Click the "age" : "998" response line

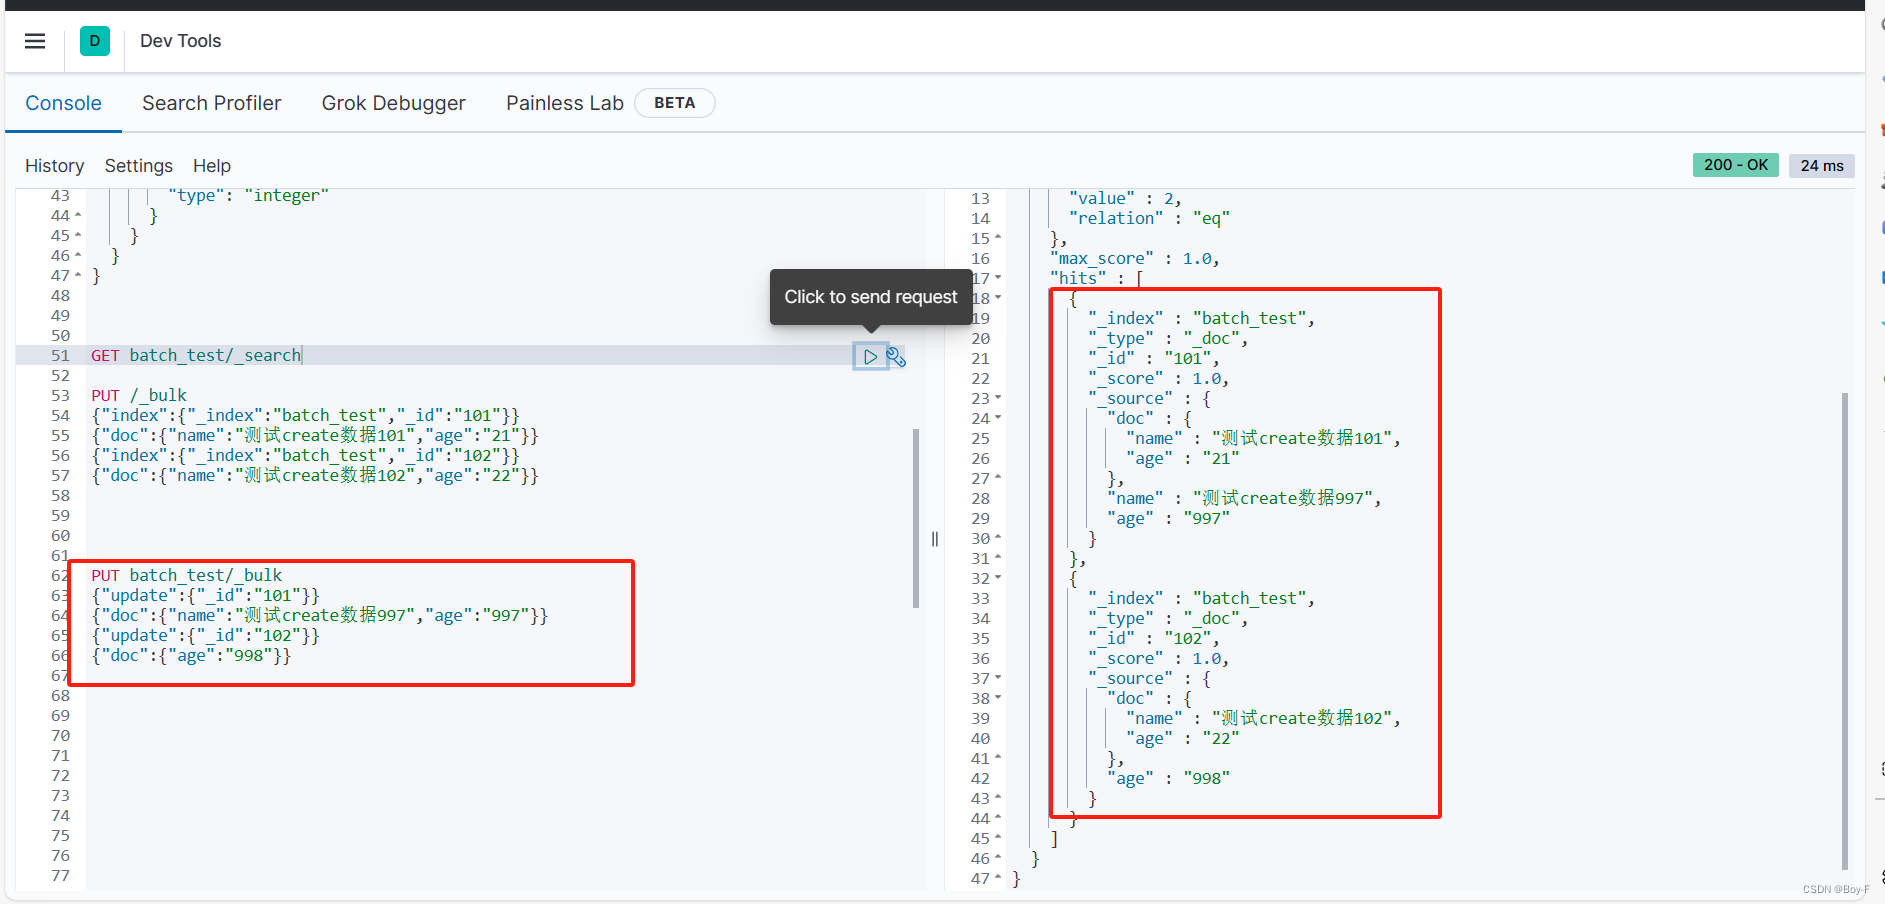(1169, 778)
